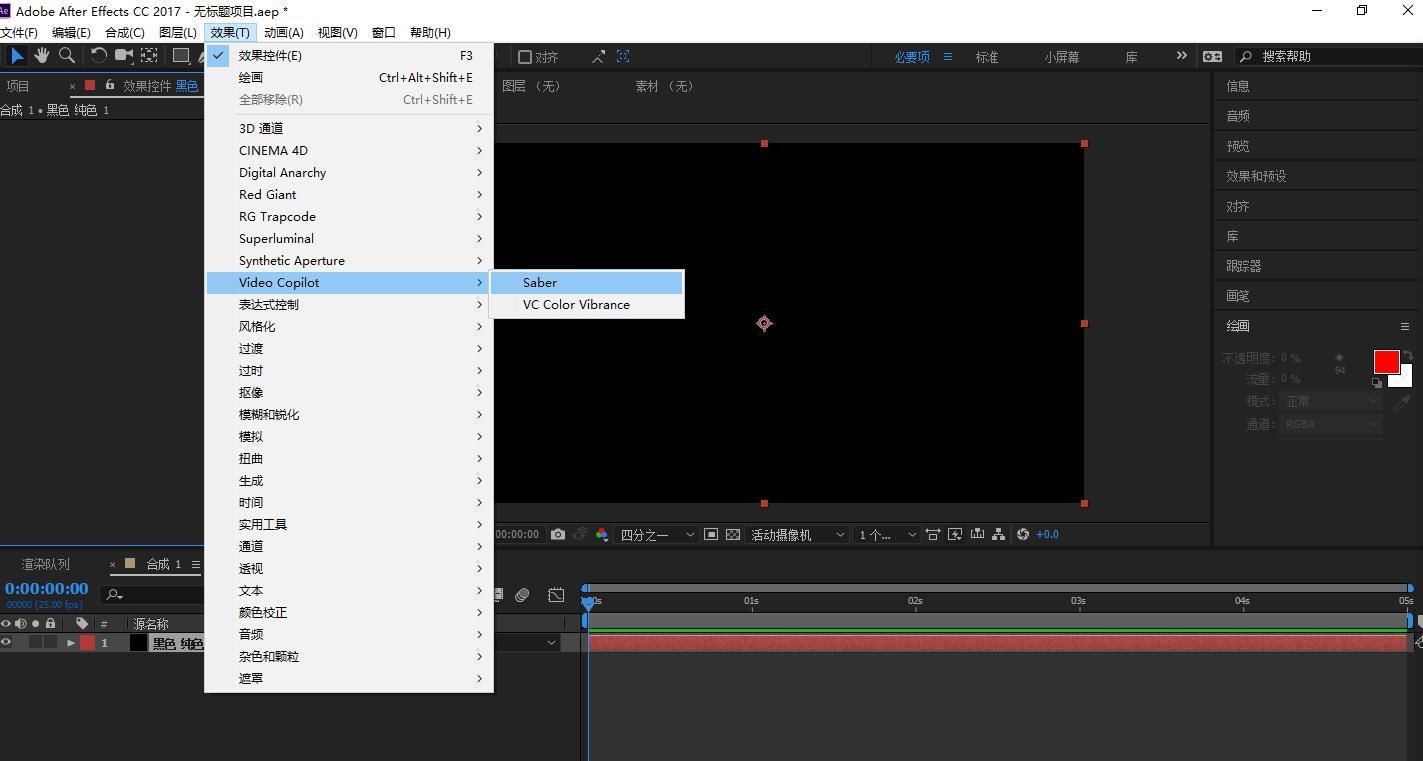Open the show channel RGB icon
Viewport: 1423px width, 761px height.
(x=602, y=535)
